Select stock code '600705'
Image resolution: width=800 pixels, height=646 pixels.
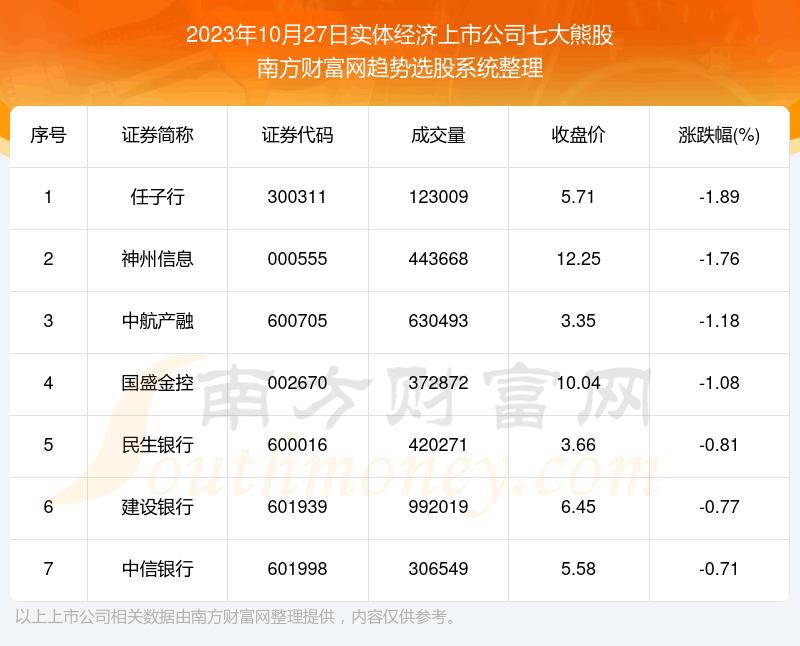[297, 321]
